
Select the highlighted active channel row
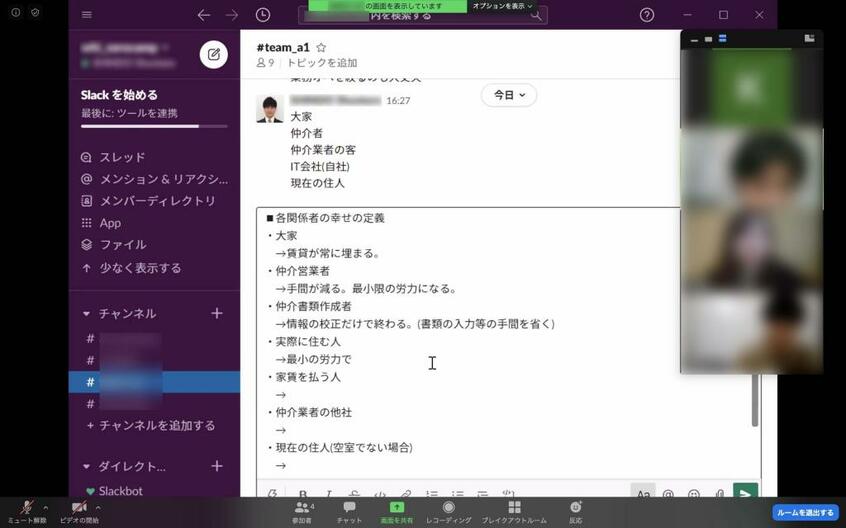click(x=154, y=382)
